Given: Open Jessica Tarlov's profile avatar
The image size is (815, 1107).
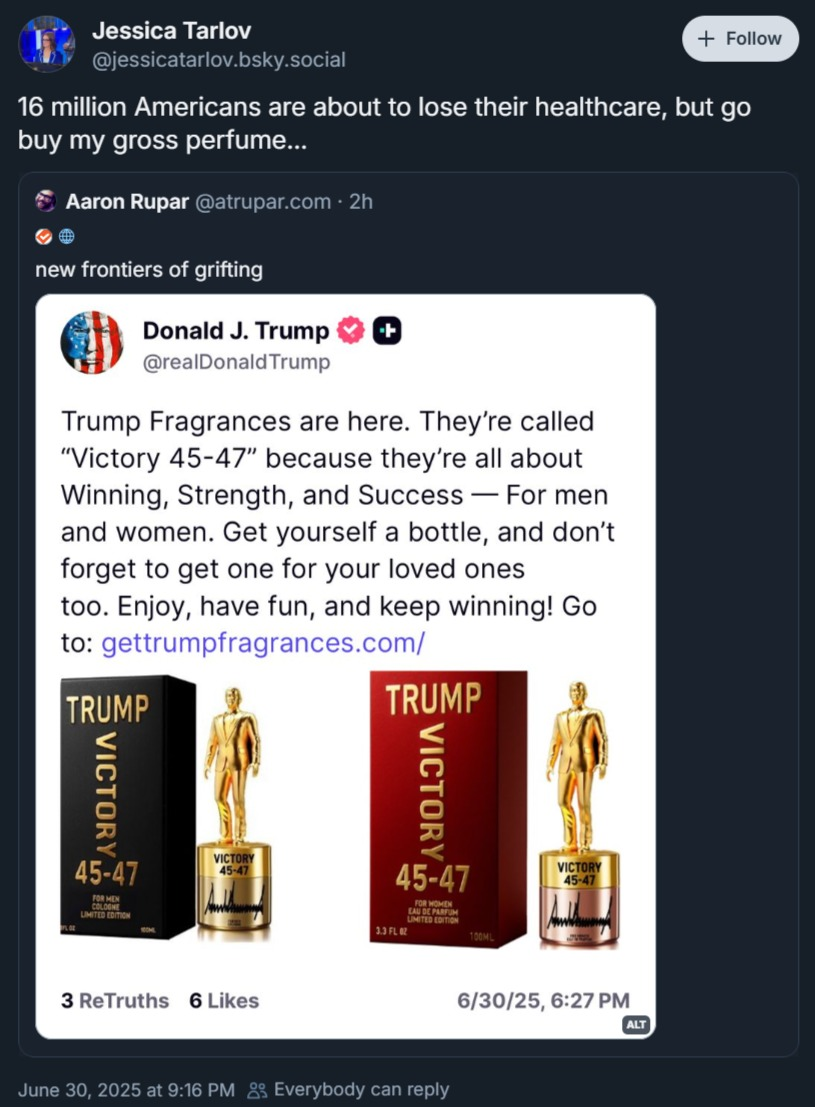Looking at the screenshot, I should (x=47, y=44).
